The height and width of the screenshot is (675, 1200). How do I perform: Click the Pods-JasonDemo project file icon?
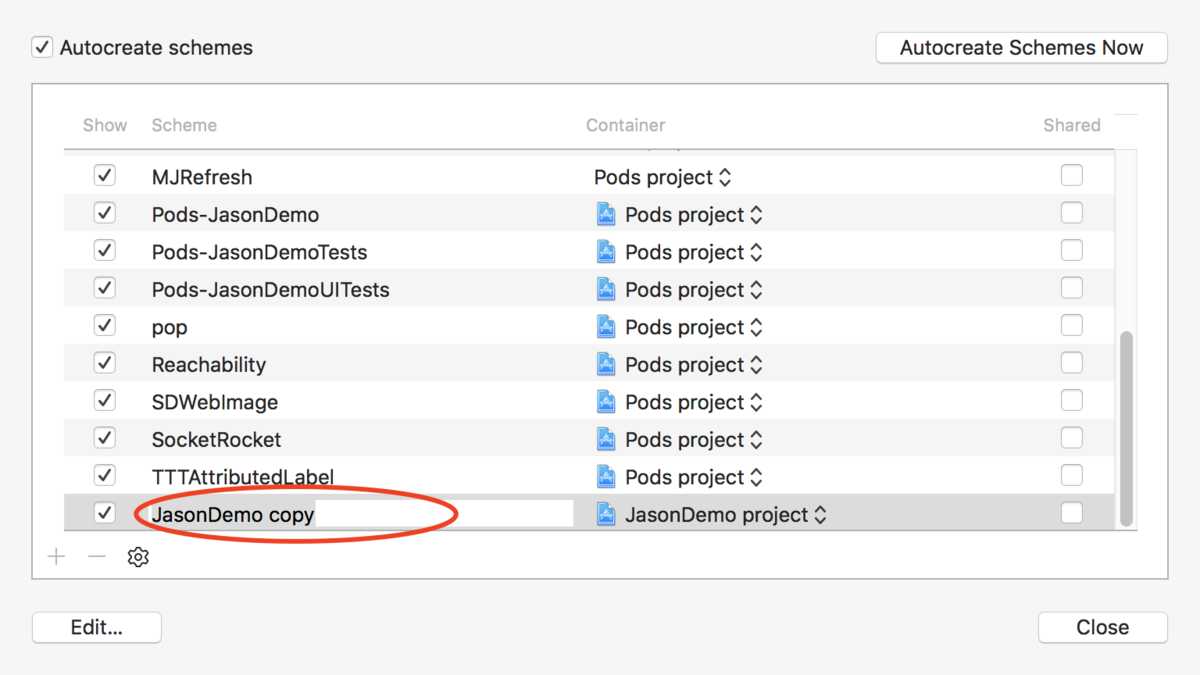click(606, 214)
